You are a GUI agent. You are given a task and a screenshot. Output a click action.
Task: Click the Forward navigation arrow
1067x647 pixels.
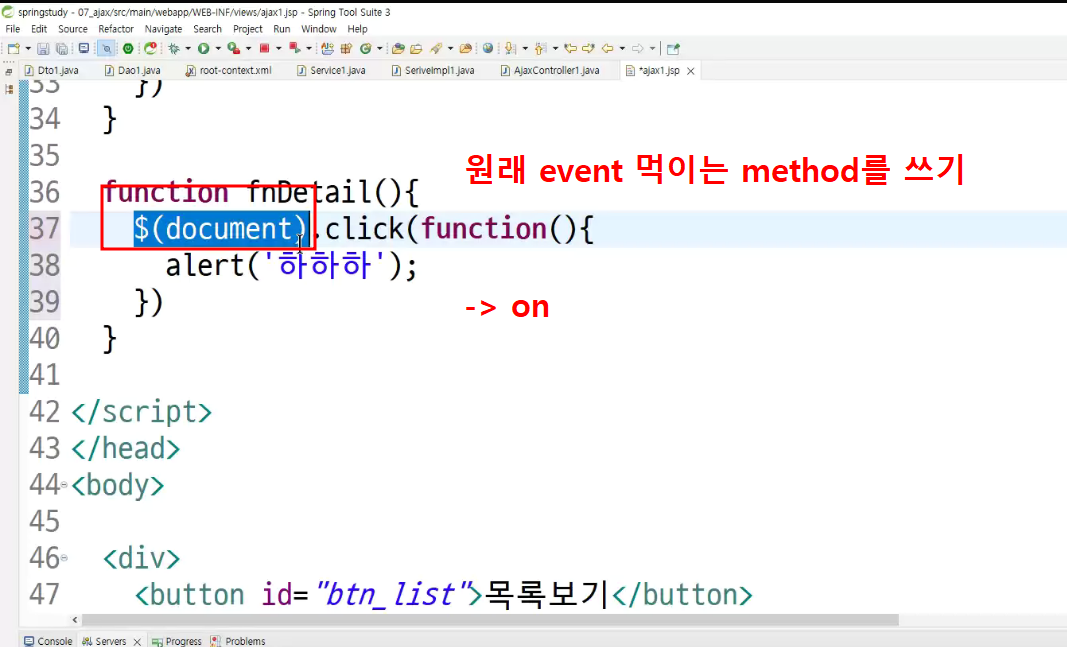pos(638,48)
